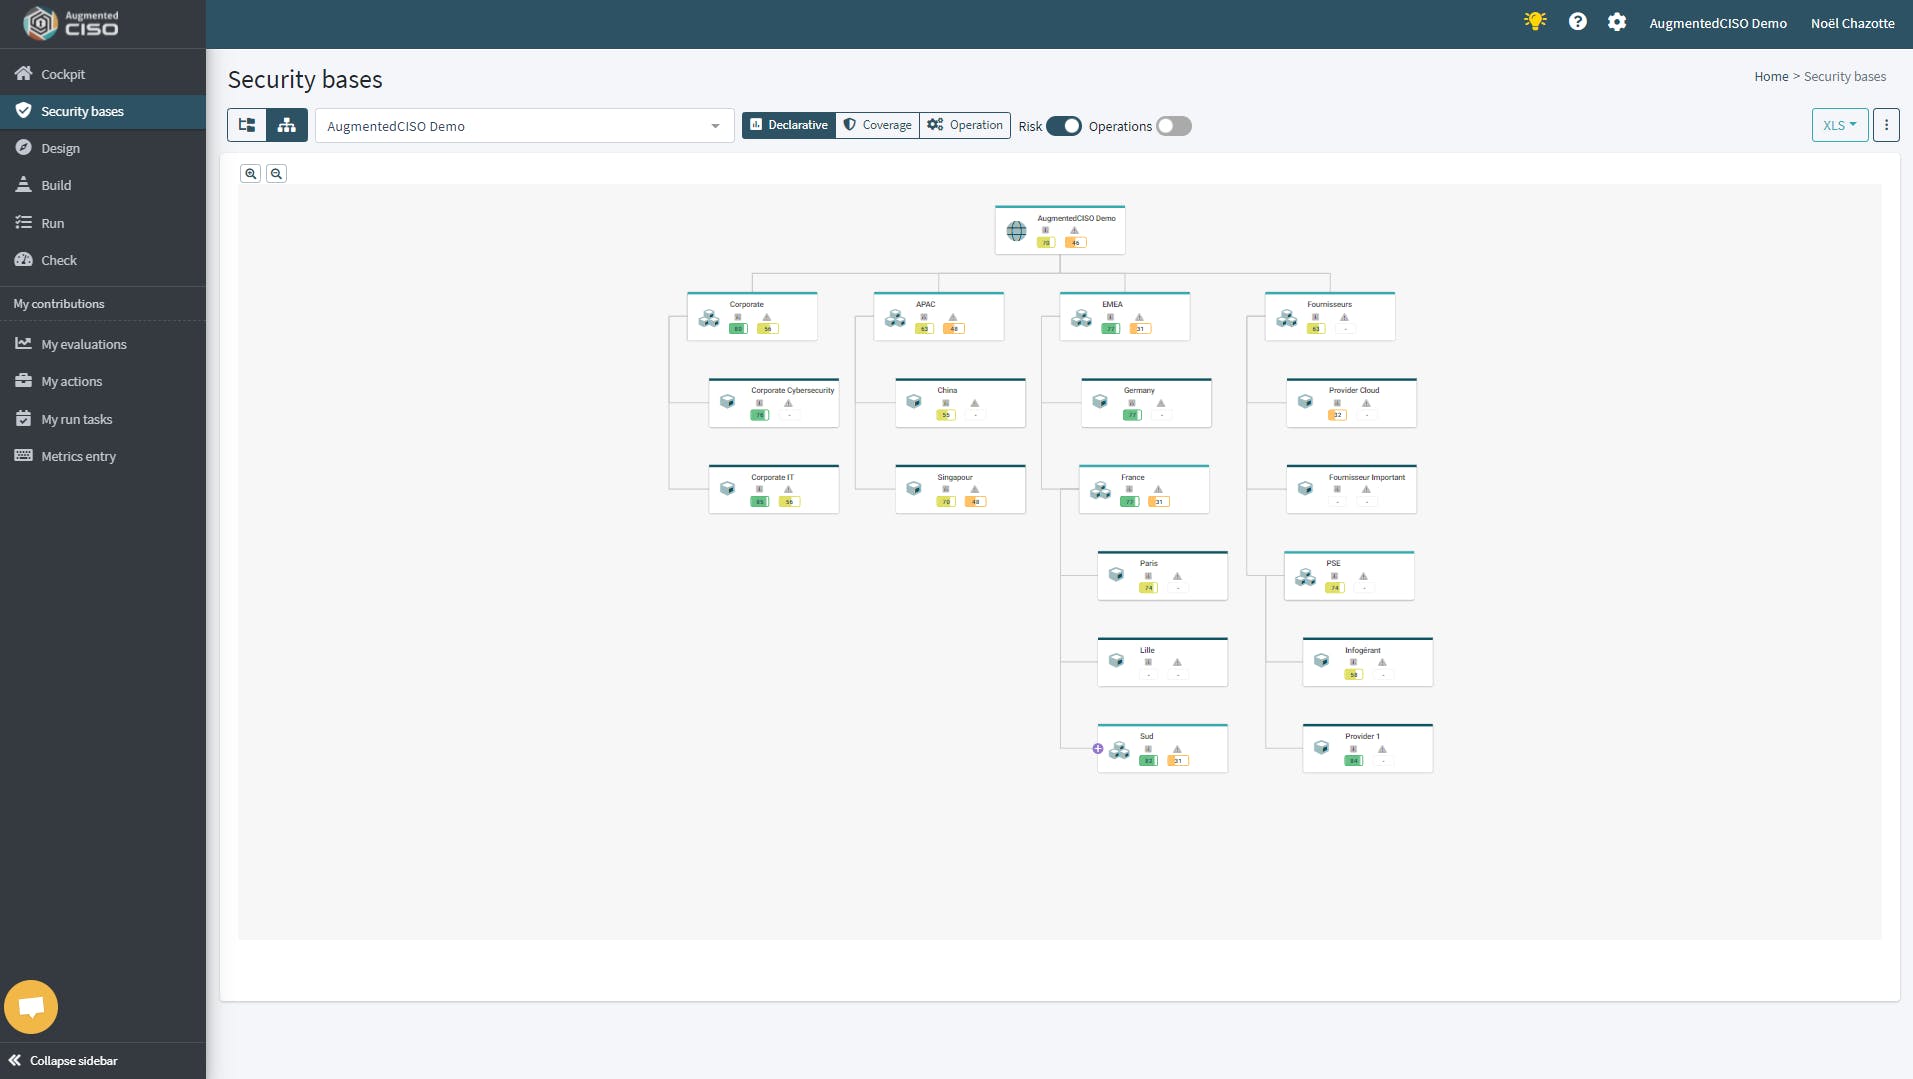The image size is (1913, 1079).
Task: Click the cube icon on Singapour node
Action: [914, 489]
